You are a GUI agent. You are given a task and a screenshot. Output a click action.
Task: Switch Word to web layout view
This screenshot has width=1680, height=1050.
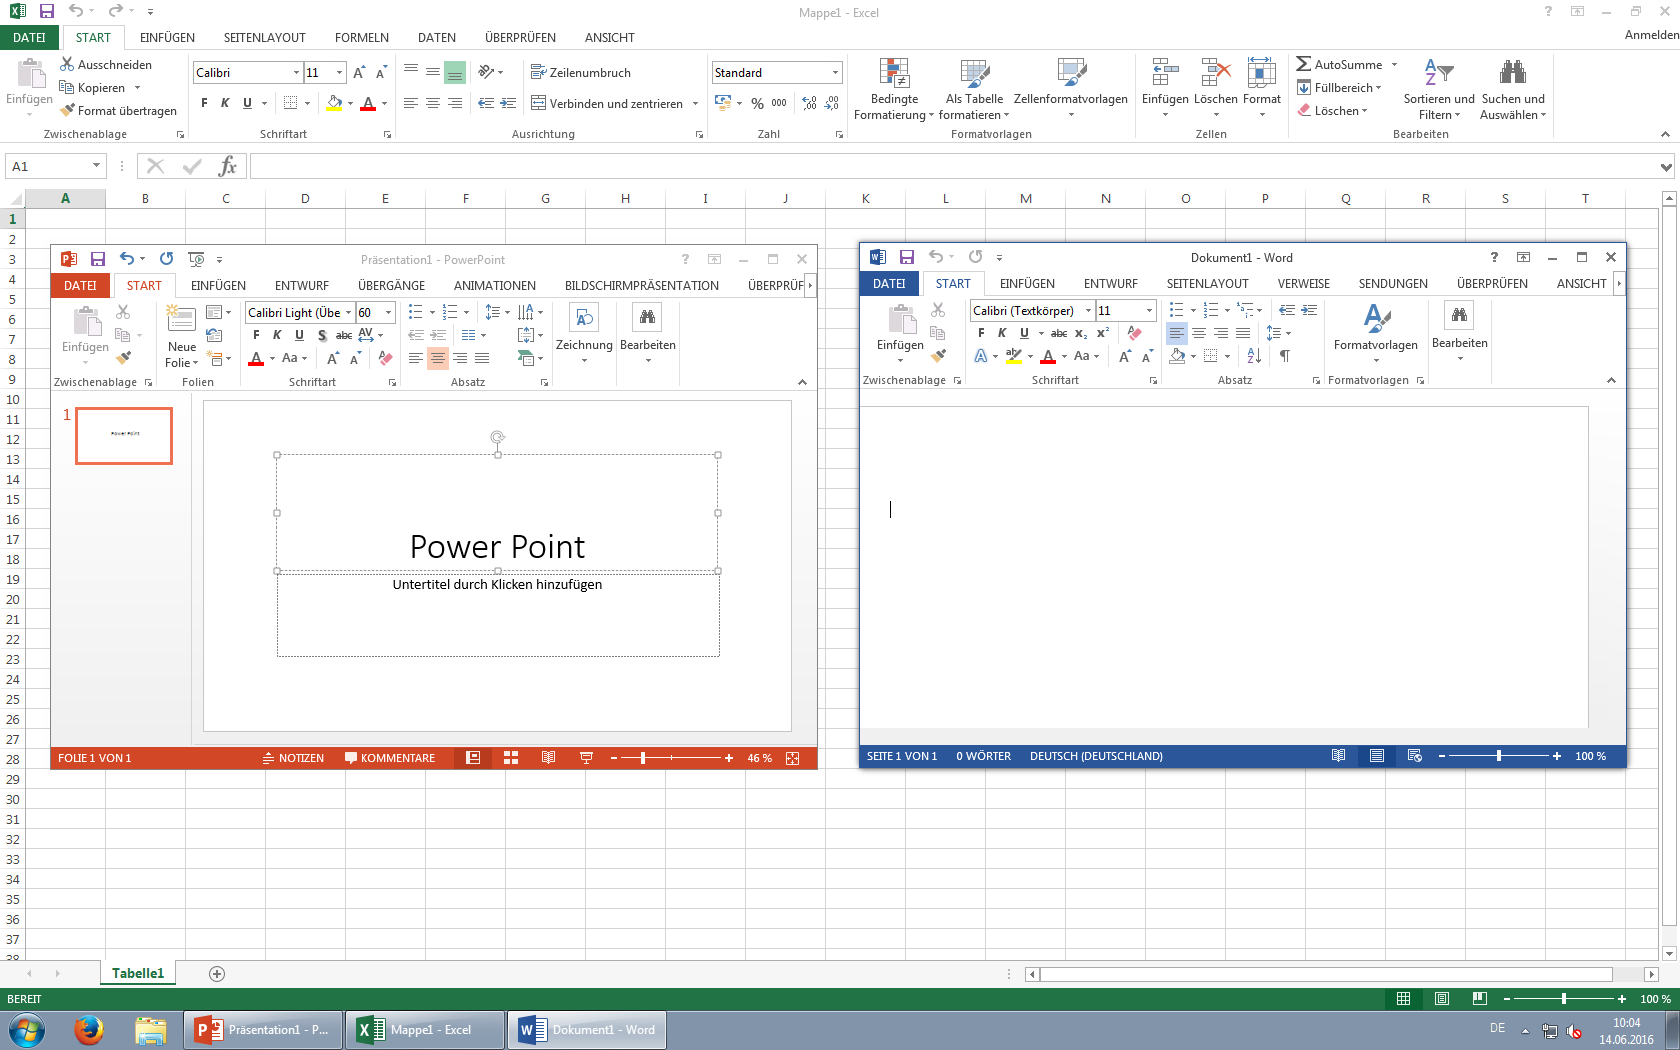[1414, 756]
